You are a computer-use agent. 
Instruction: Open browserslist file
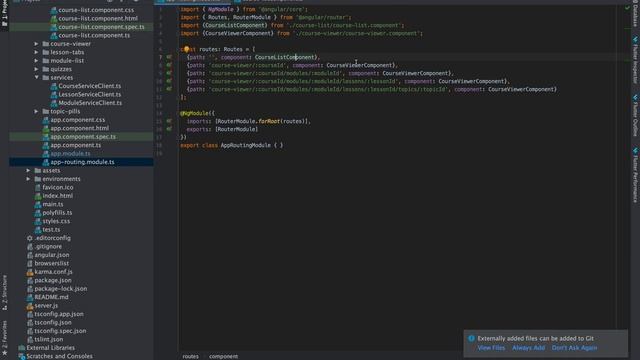pos(51,263)
